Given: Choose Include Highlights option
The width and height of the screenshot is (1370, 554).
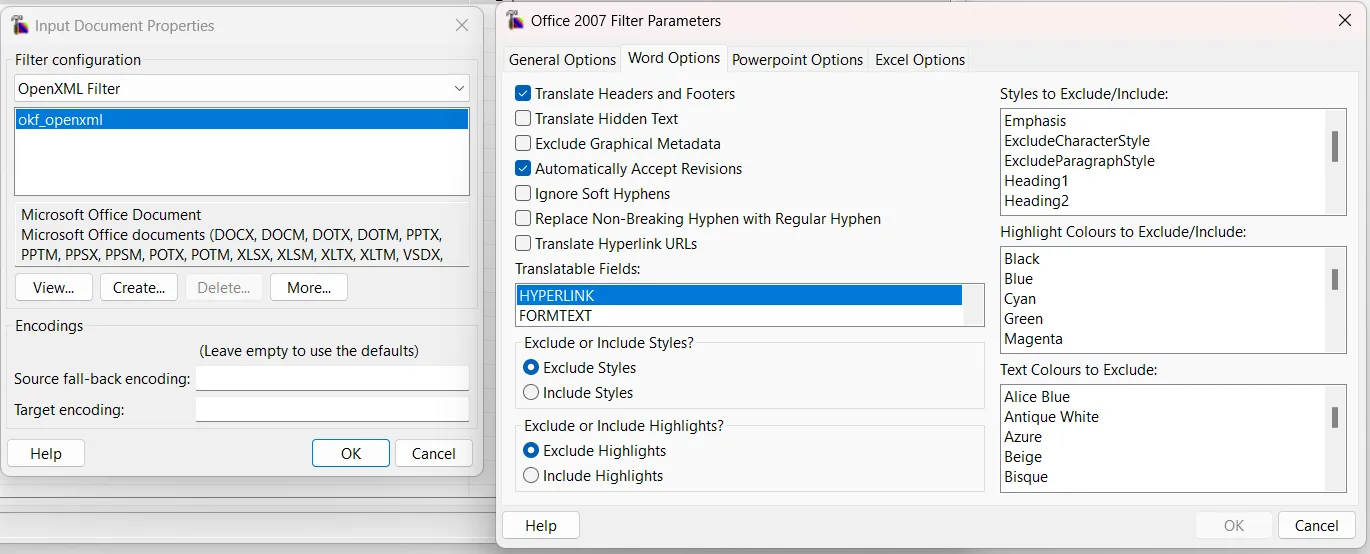Looking at the screenshot, I should click(531, 475).
